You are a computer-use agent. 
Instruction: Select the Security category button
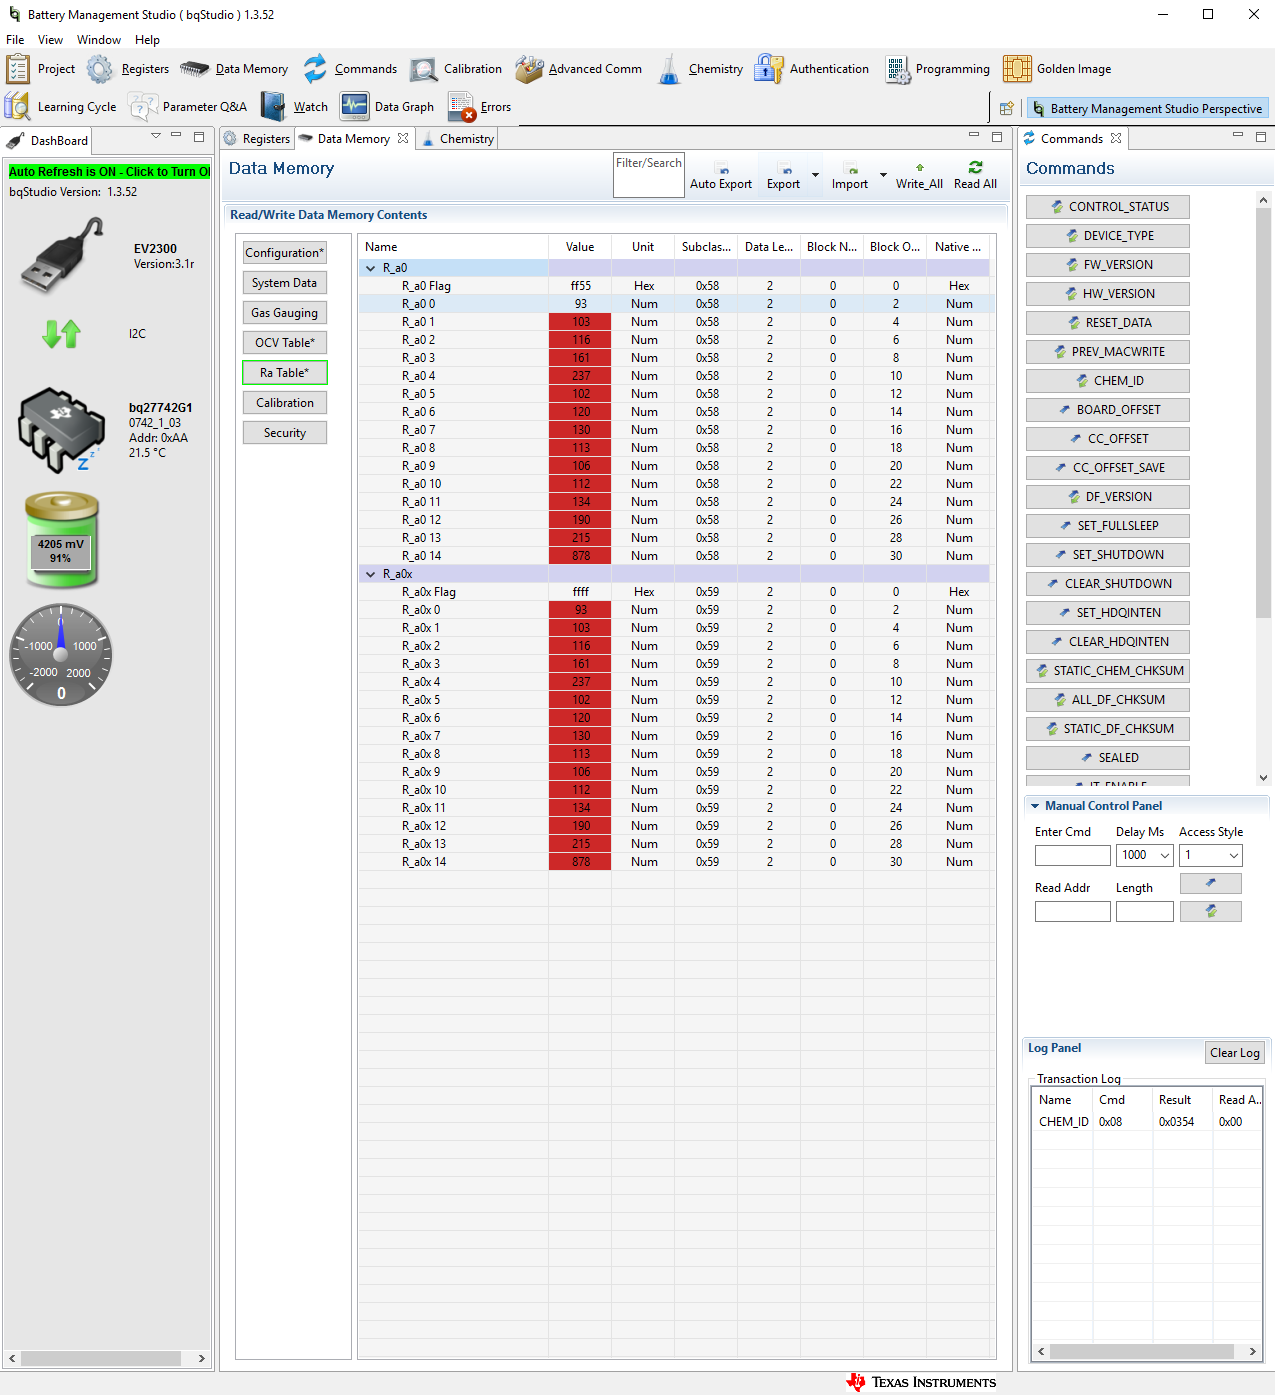[285, 433]
